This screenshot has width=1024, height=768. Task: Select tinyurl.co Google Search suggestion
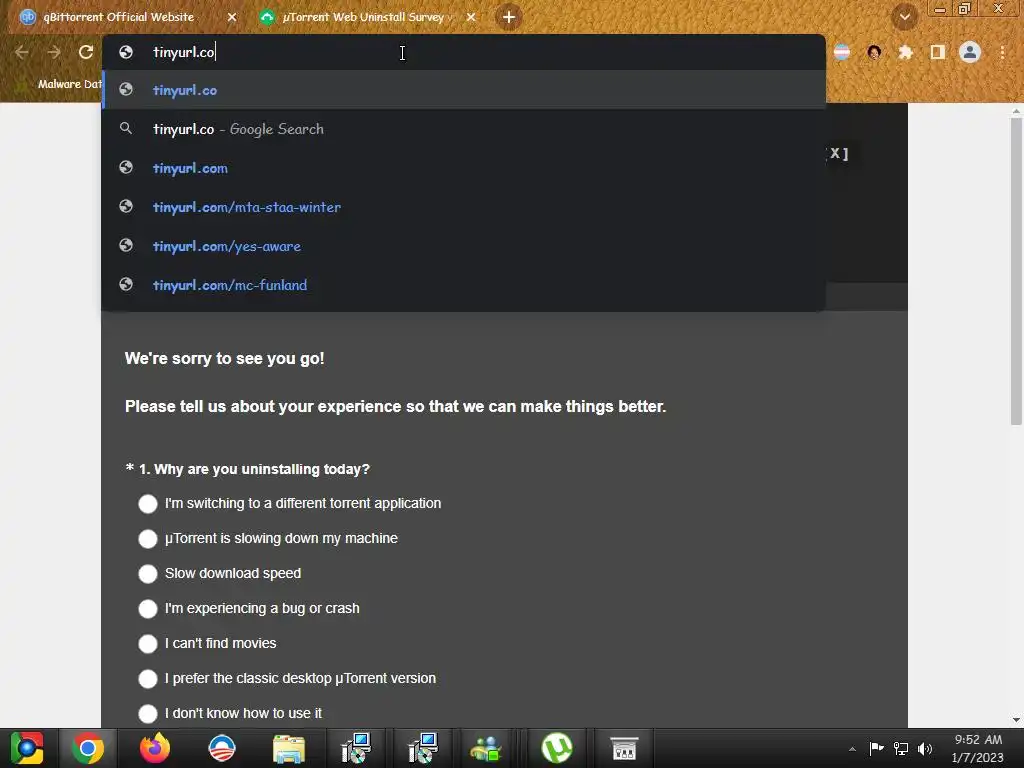[464, 129]
